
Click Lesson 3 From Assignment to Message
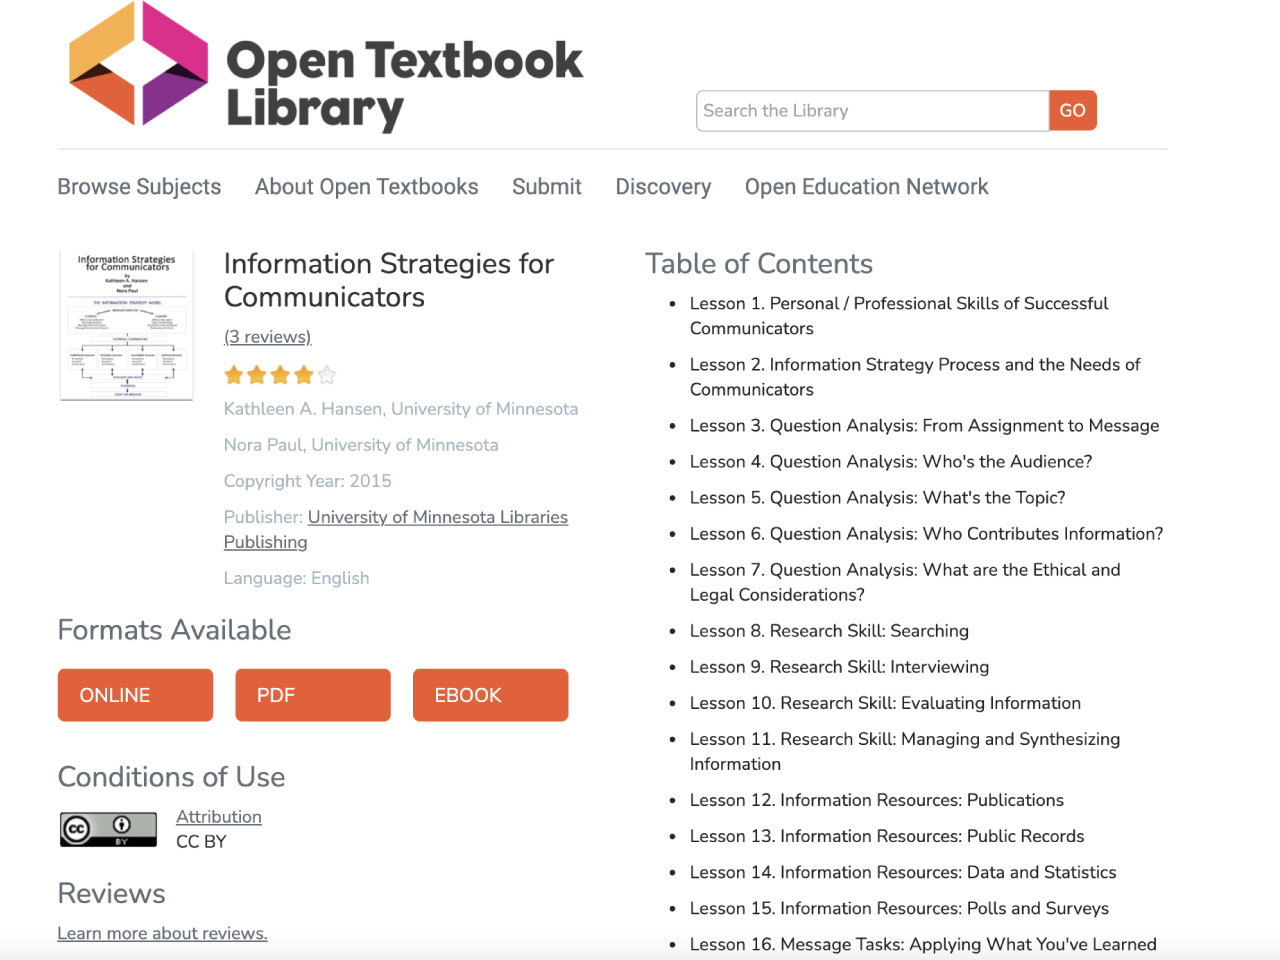pos(925,426)
